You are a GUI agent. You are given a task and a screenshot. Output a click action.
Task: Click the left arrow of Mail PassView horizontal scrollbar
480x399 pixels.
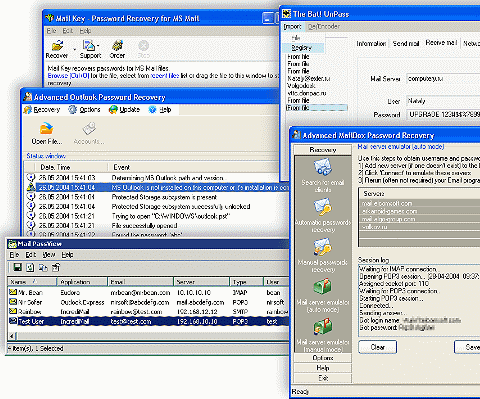[x=12, y=336]
